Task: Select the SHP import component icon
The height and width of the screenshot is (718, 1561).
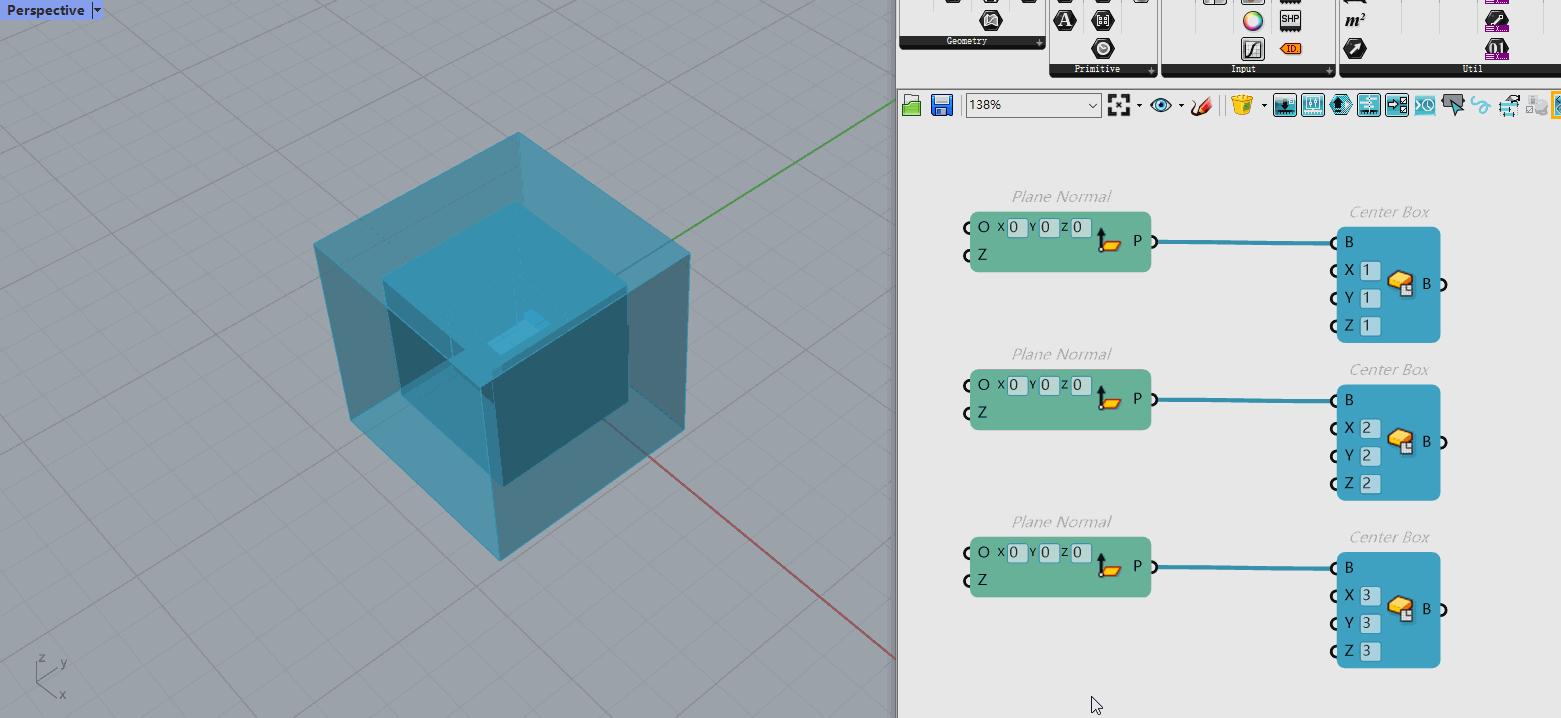Action: [1290, 20]
